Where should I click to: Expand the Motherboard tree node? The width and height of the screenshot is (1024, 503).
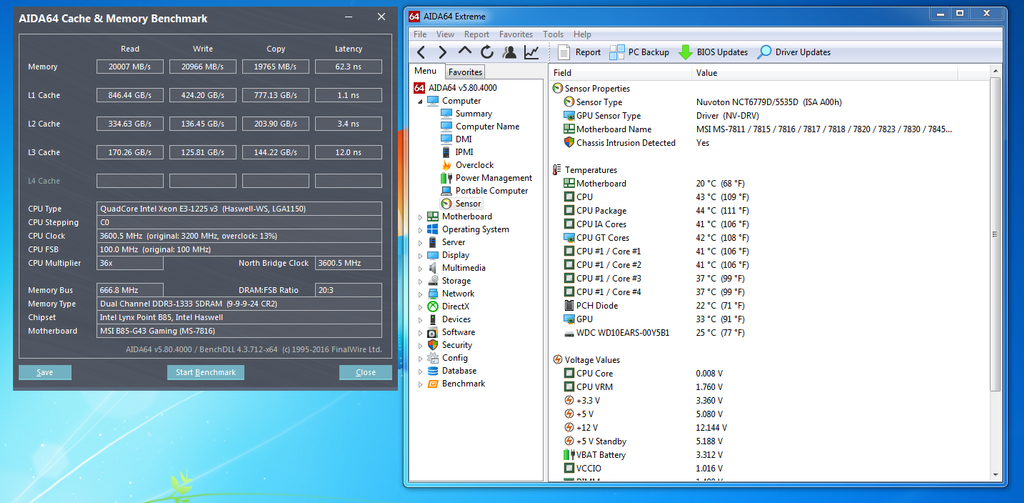click(420, 217)
